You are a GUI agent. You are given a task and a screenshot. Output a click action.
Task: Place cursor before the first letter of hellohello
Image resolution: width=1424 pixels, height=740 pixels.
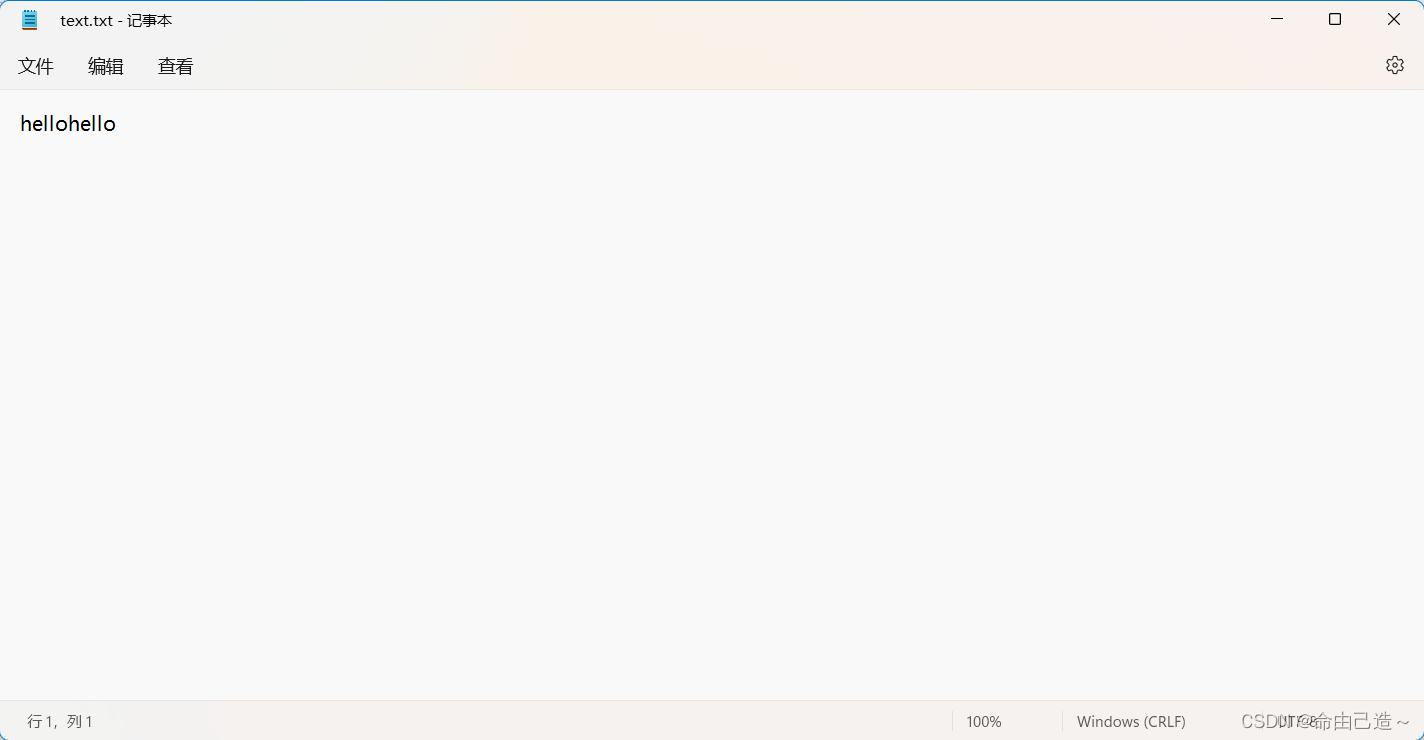click(x=20, y=124)
